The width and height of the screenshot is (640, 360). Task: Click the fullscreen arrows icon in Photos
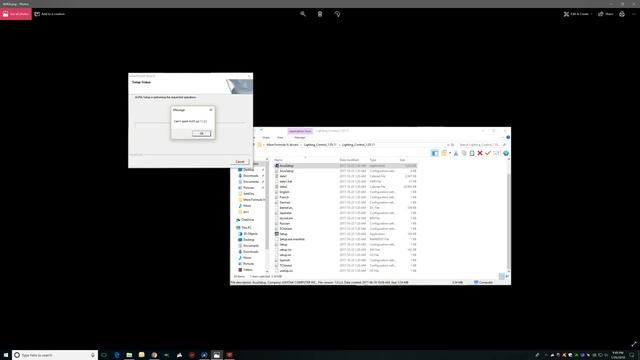634,344
